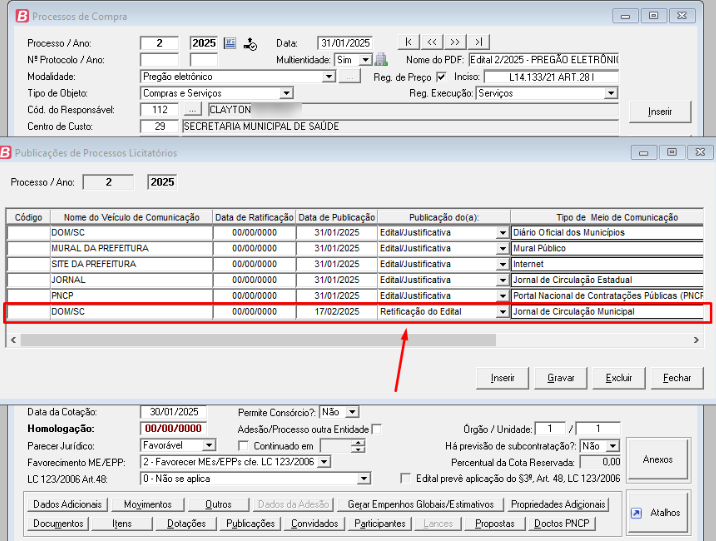Open Retificação do Edital dropdown arrow
The image size is (716, 541).
click(x=502, y=312)
